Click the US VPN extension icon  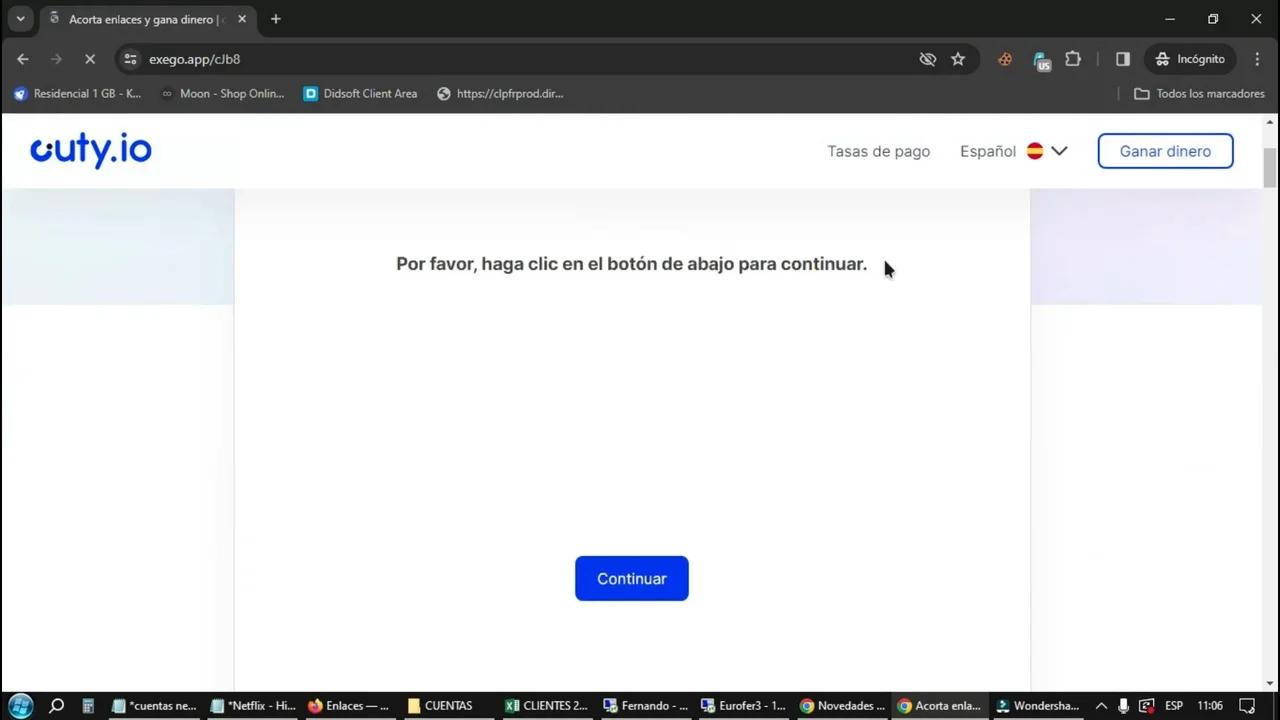point(1042,61)
